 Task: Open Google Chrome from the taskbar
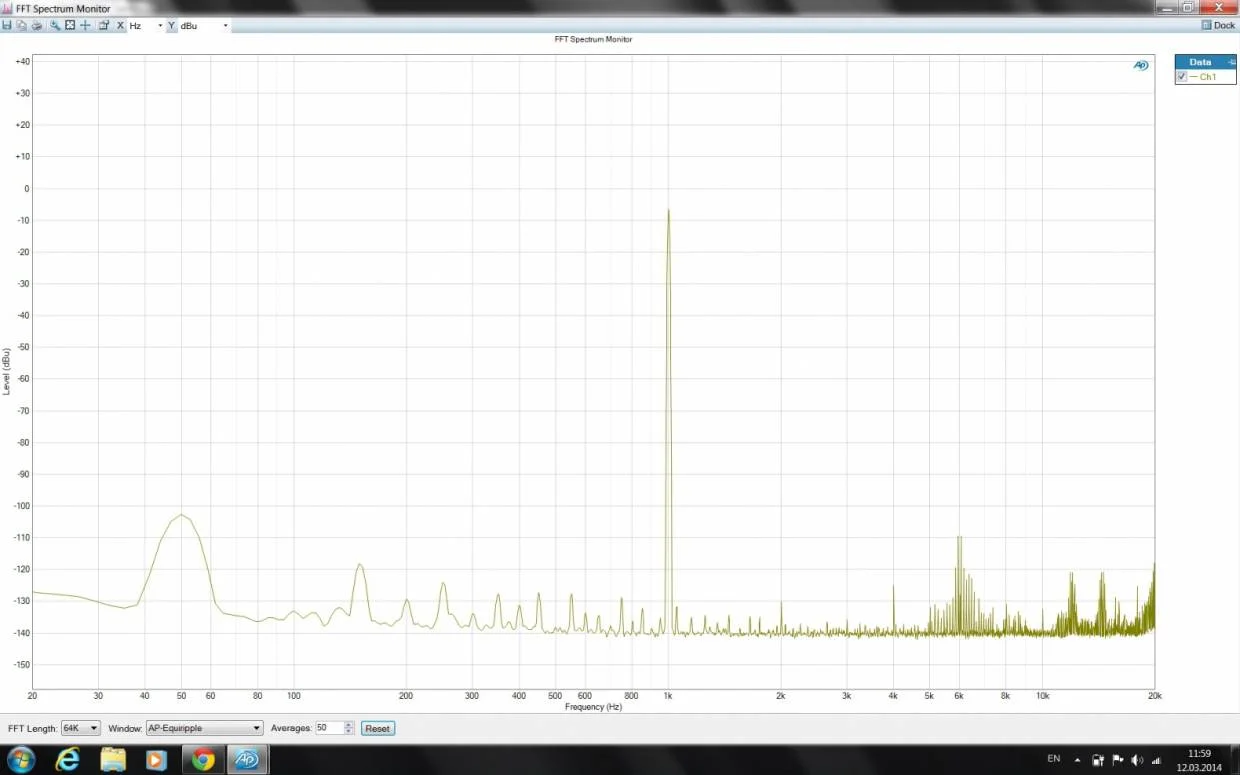tap(203, 760)
